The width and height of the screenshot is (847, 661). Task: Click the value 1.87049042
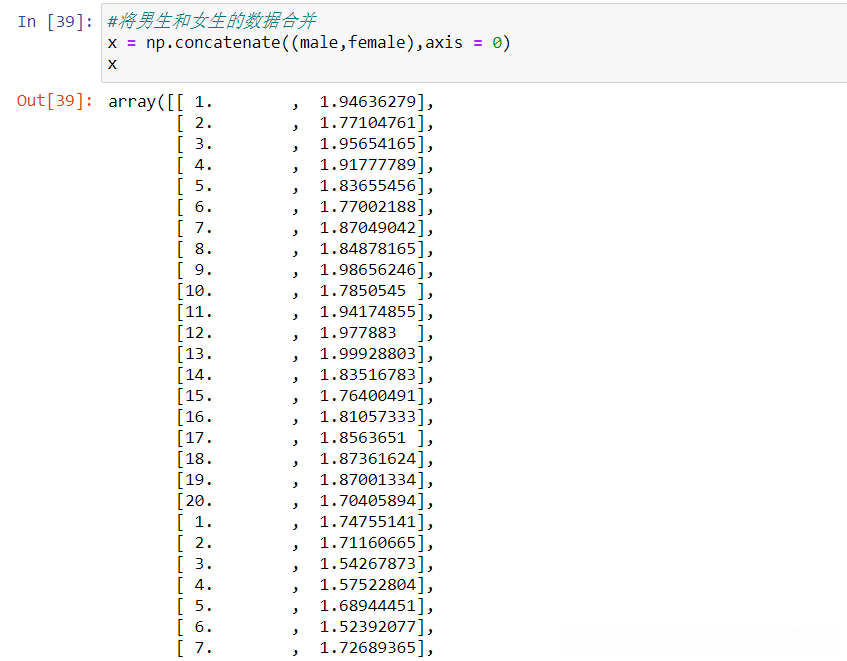pyautogui.click(x=368, y=228)
